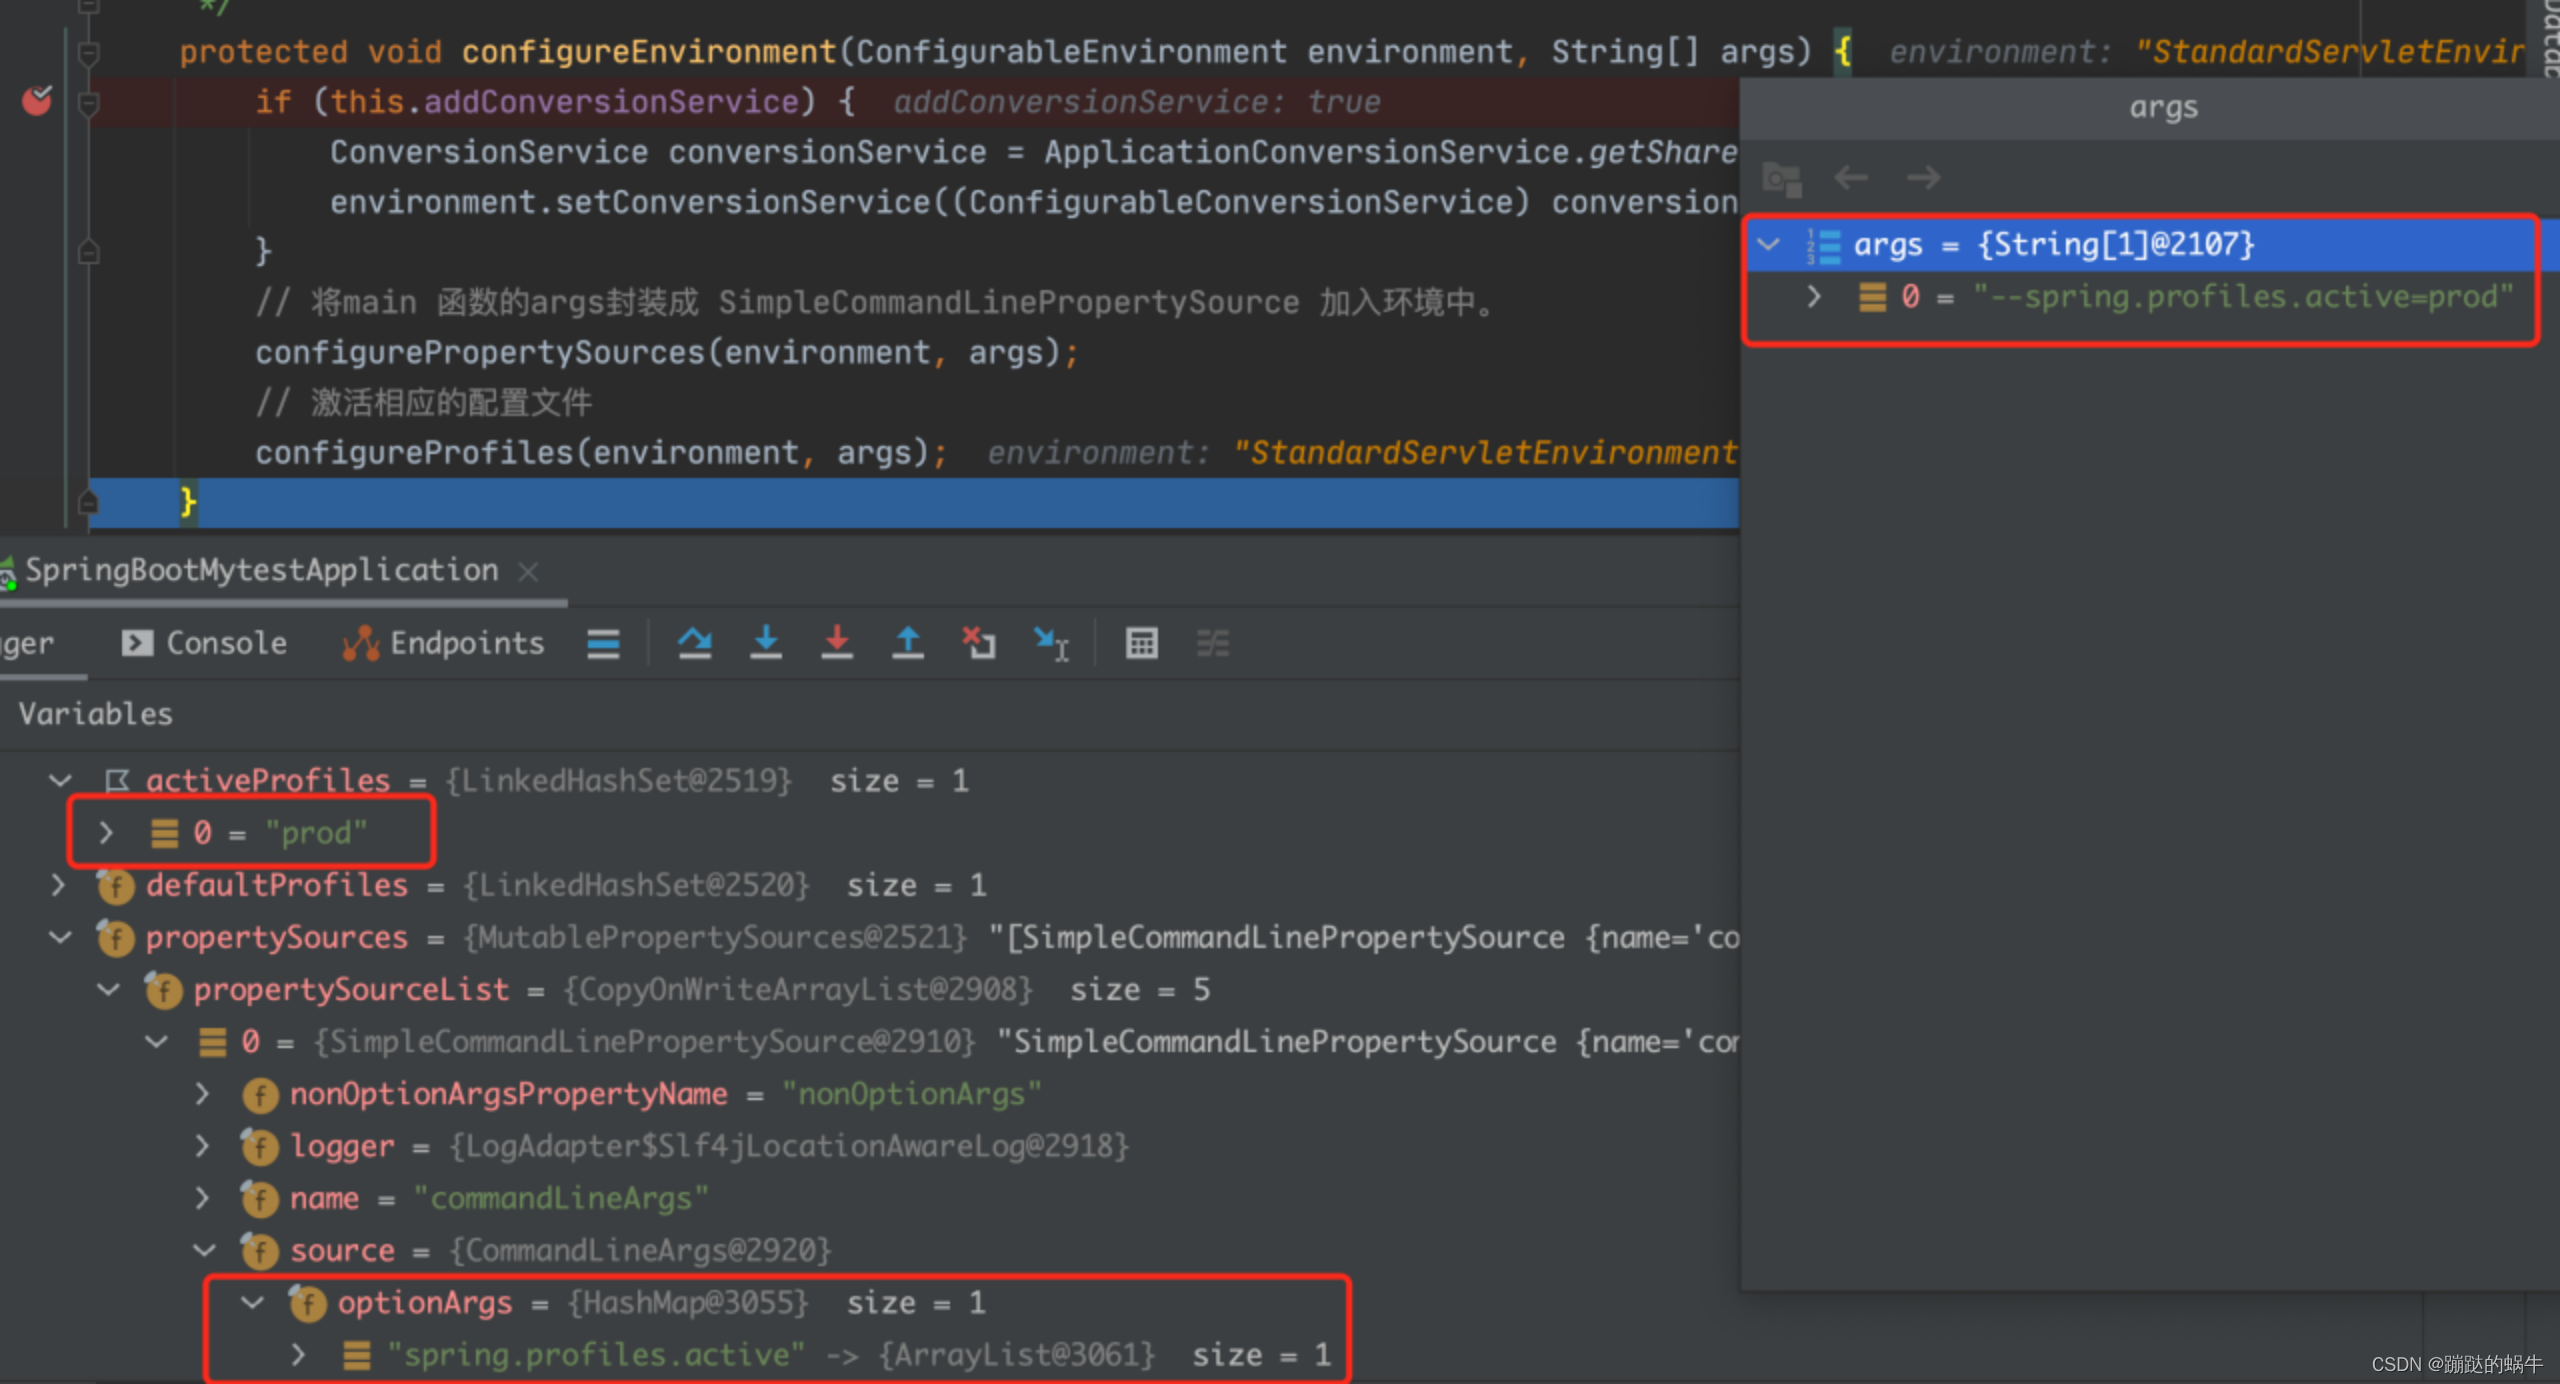Click the Step Over debugger icon
This screenshot has height=1384, width=2560.
(x=695, y=643)
